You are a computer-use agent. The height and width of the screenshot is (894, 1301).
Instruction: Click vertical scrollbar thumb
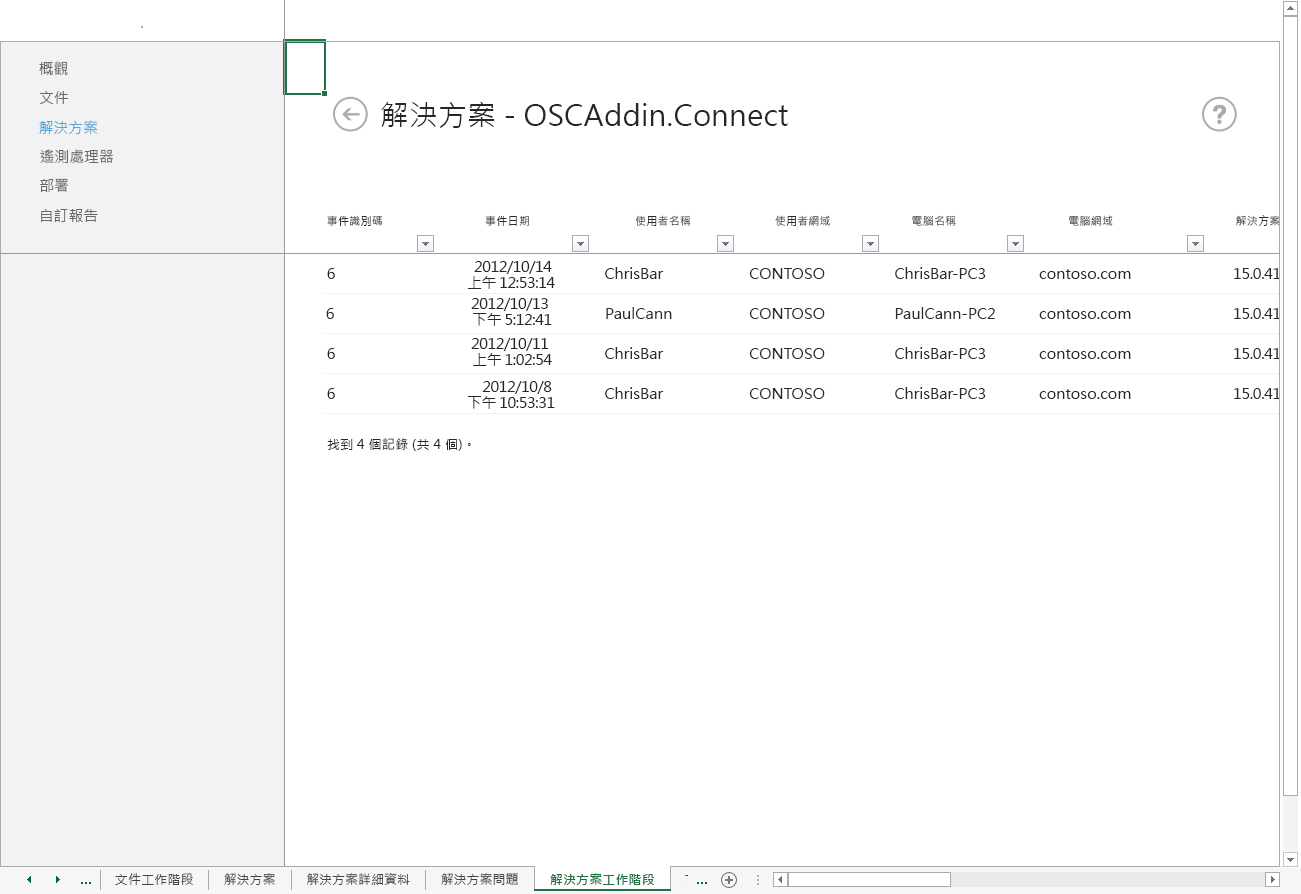coord(1290,405)
